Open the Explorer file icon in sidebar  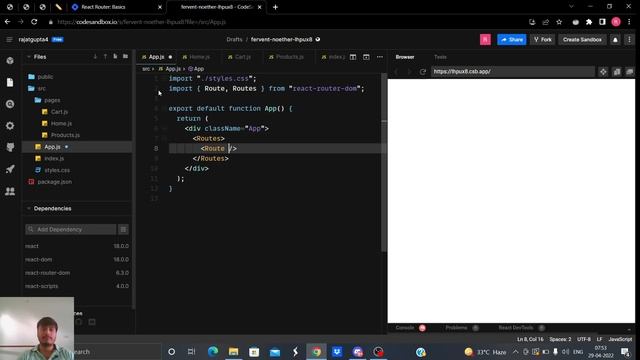(10, 82)
